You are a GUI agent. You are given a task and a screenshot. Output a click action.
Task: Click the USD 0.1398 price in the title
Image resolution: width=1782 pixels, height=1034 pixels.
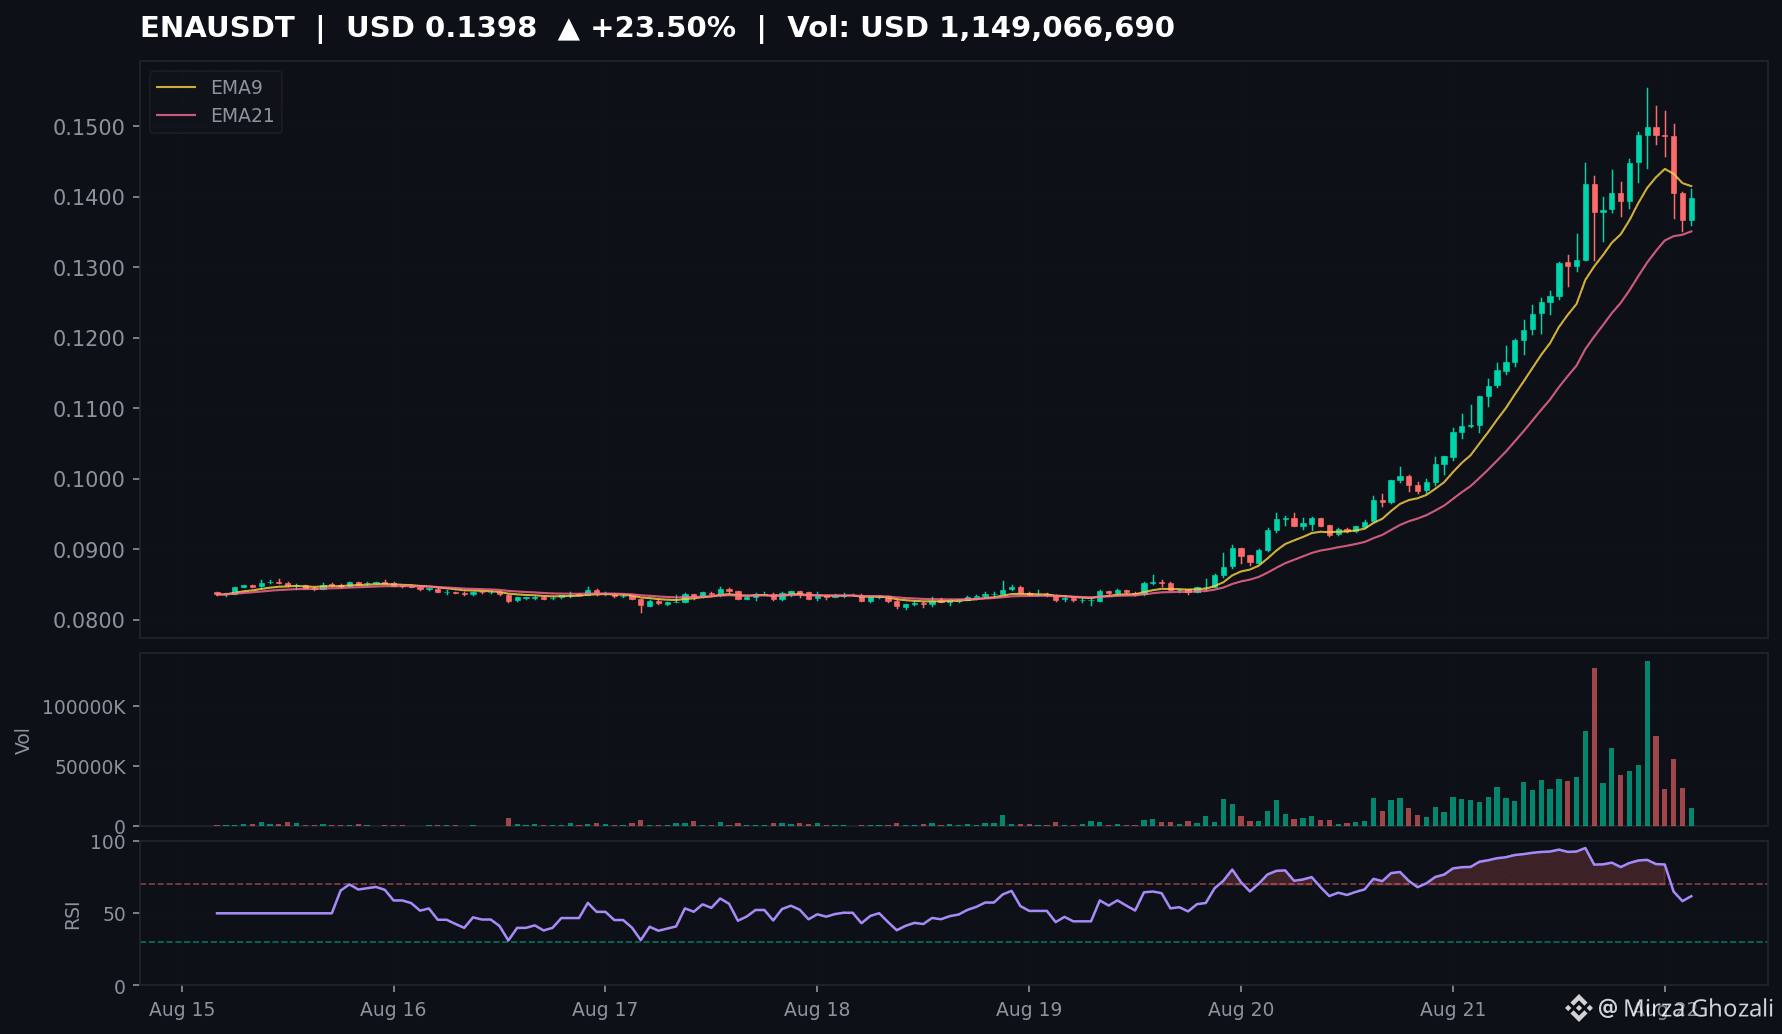click(x=441, y=28)
